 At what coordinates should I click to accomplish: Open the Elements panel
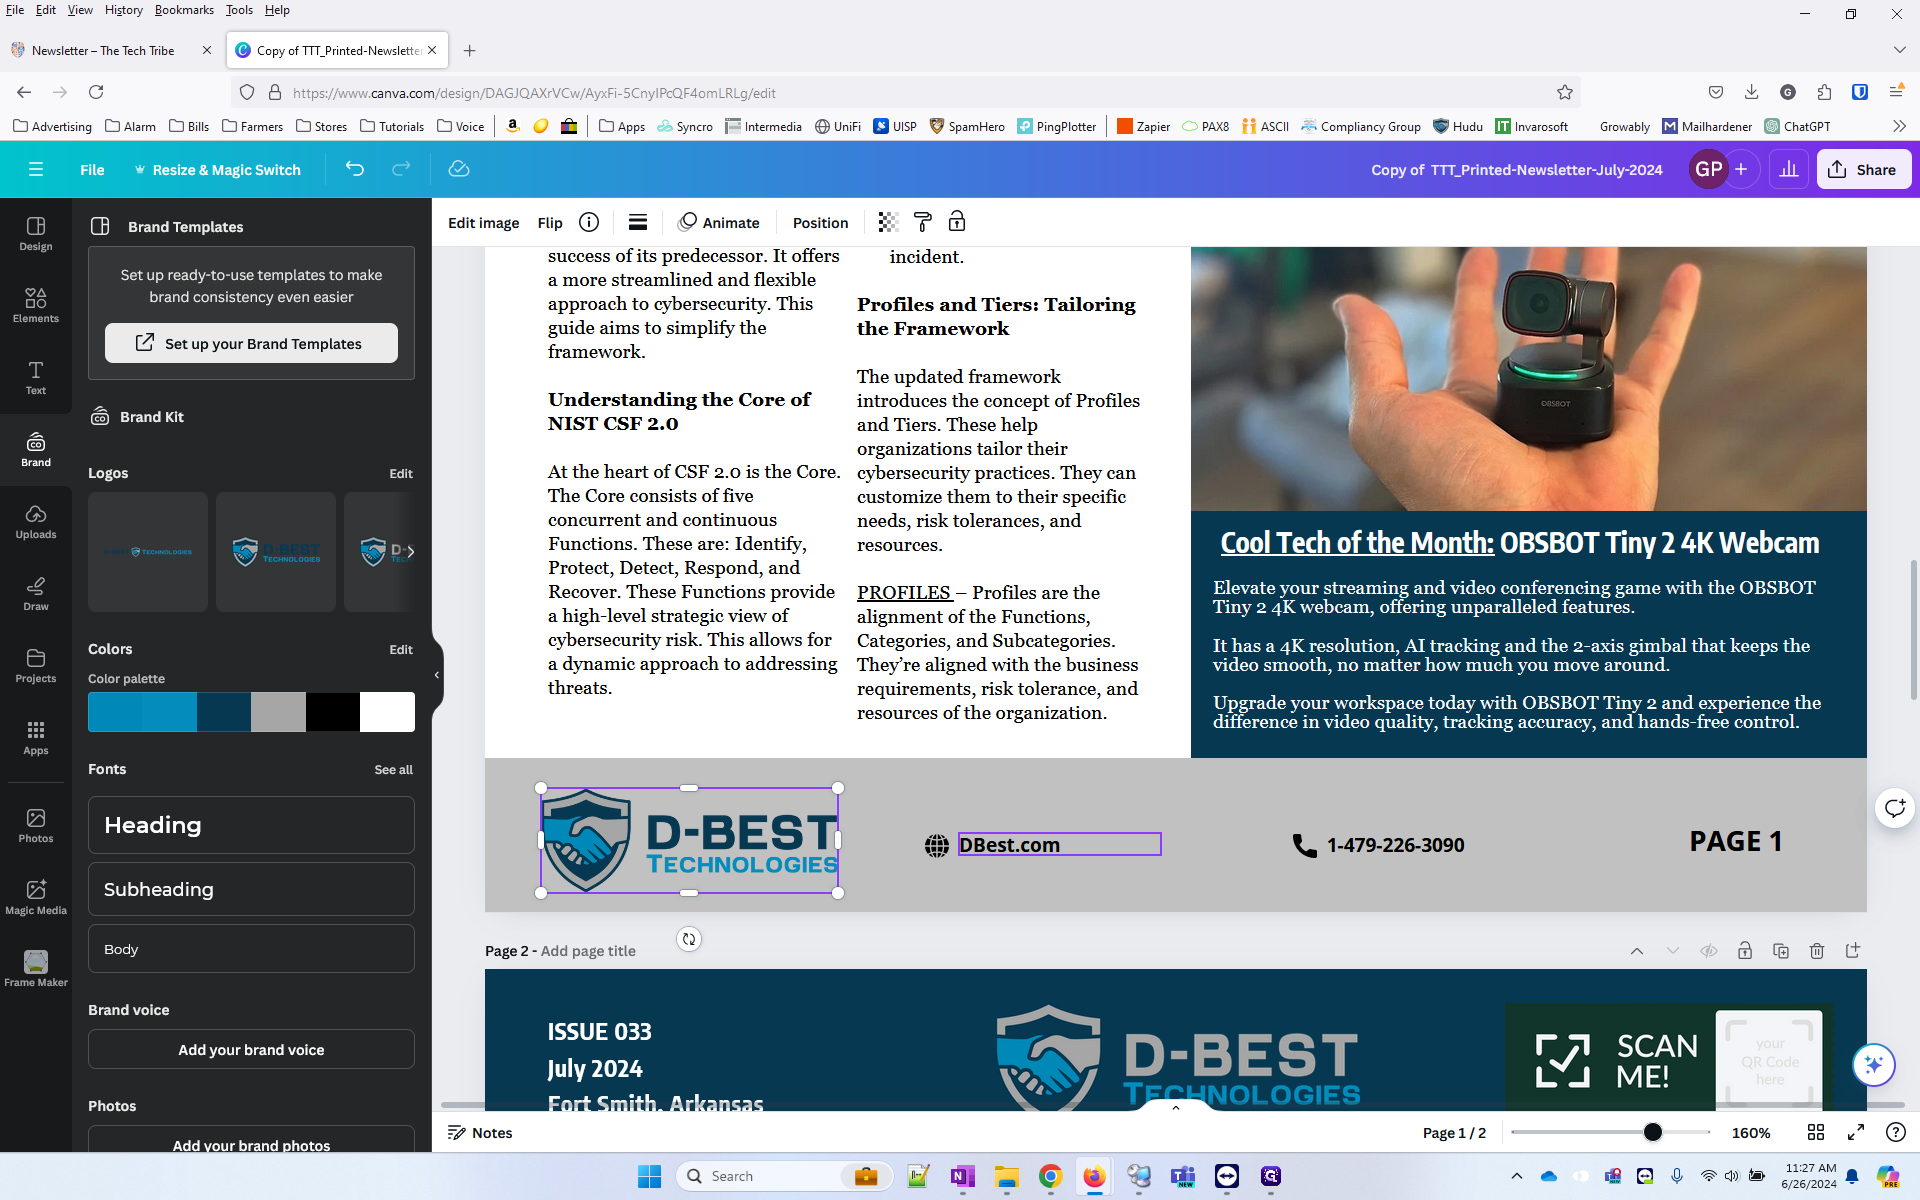click(36, 306)
